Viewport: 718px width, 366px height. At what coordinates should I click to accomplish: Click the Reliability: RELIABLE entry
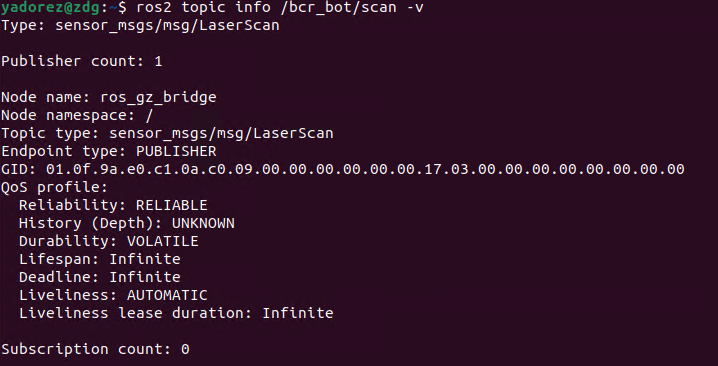coord(113,205)
